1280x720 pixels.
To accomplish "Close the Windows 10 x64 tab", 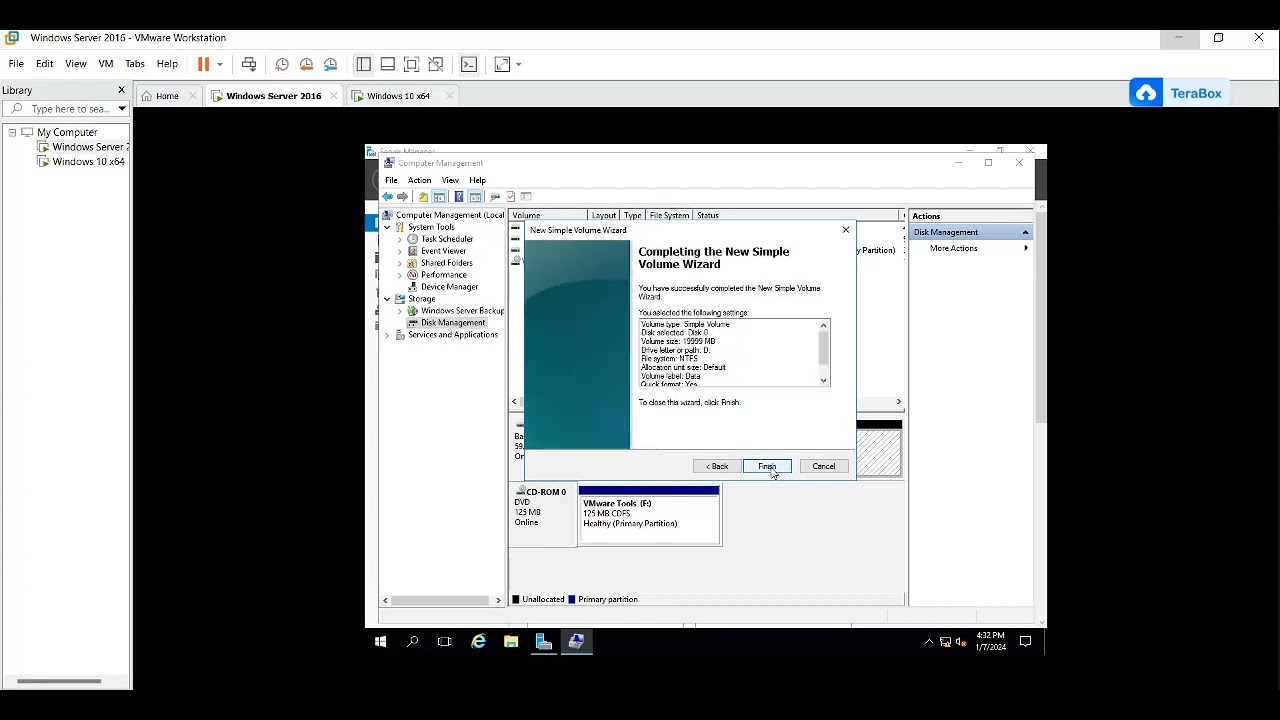I will click(x=449, y=96).
